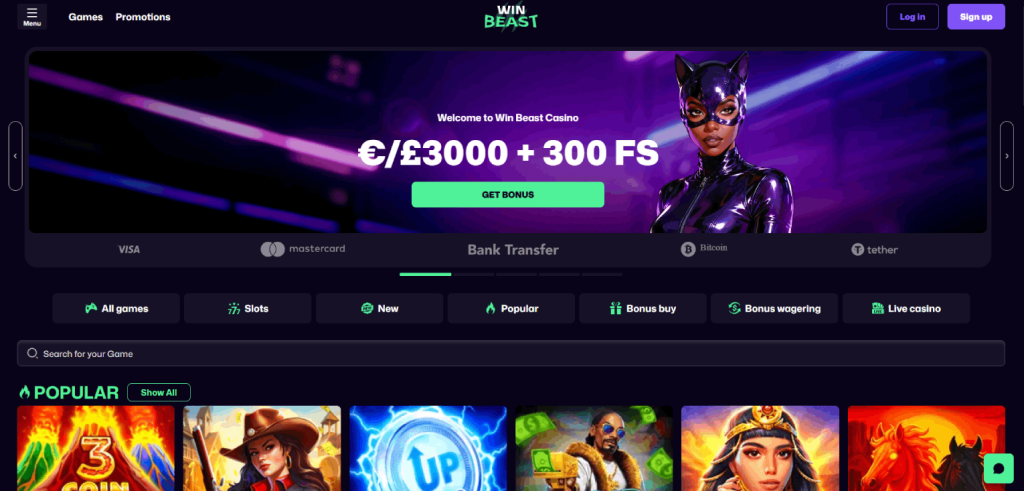
Task: Click the Mastercard payment logo
Action: pyautogui.click(x=303, y=249)
